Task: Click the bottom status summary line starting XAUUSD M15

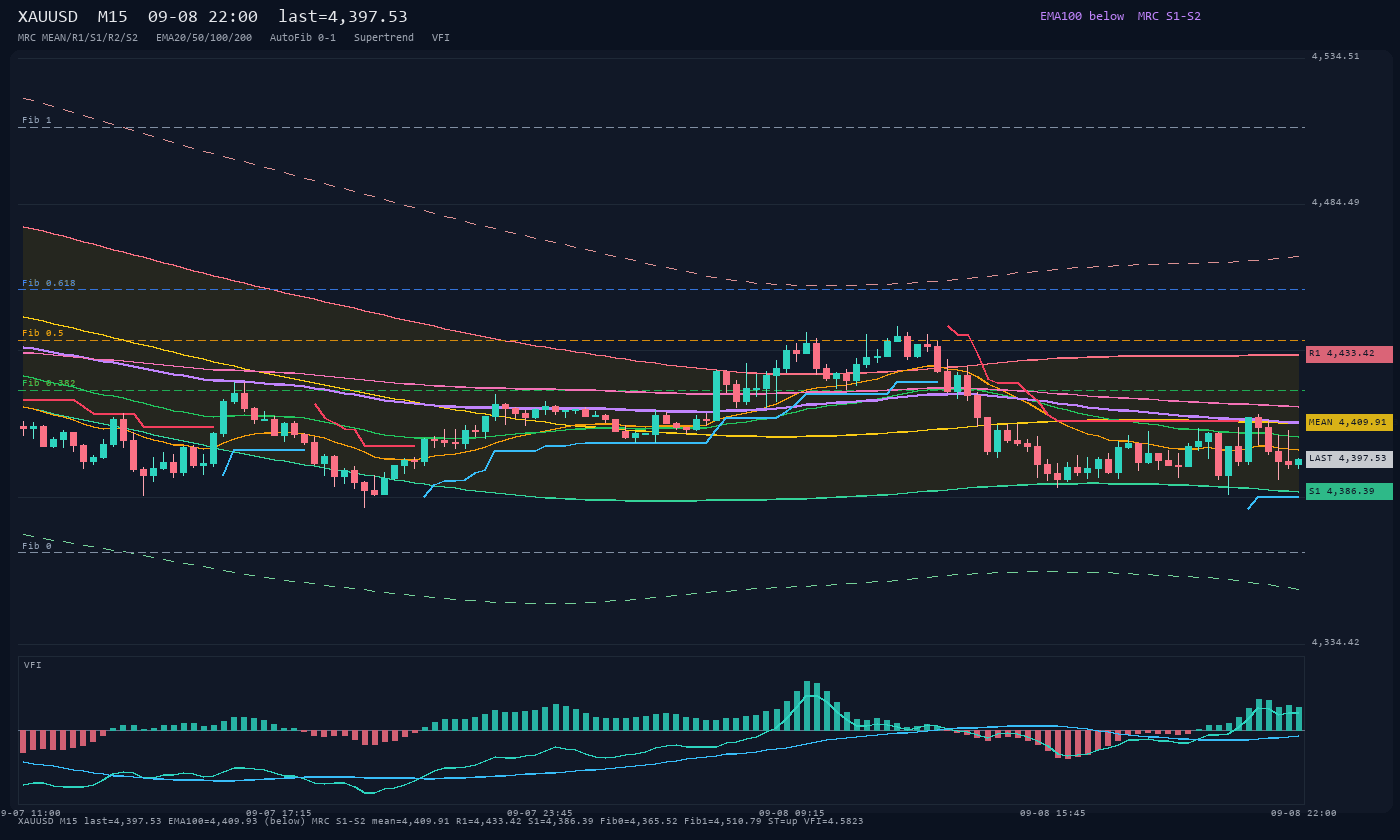Action: click(441, 821)
